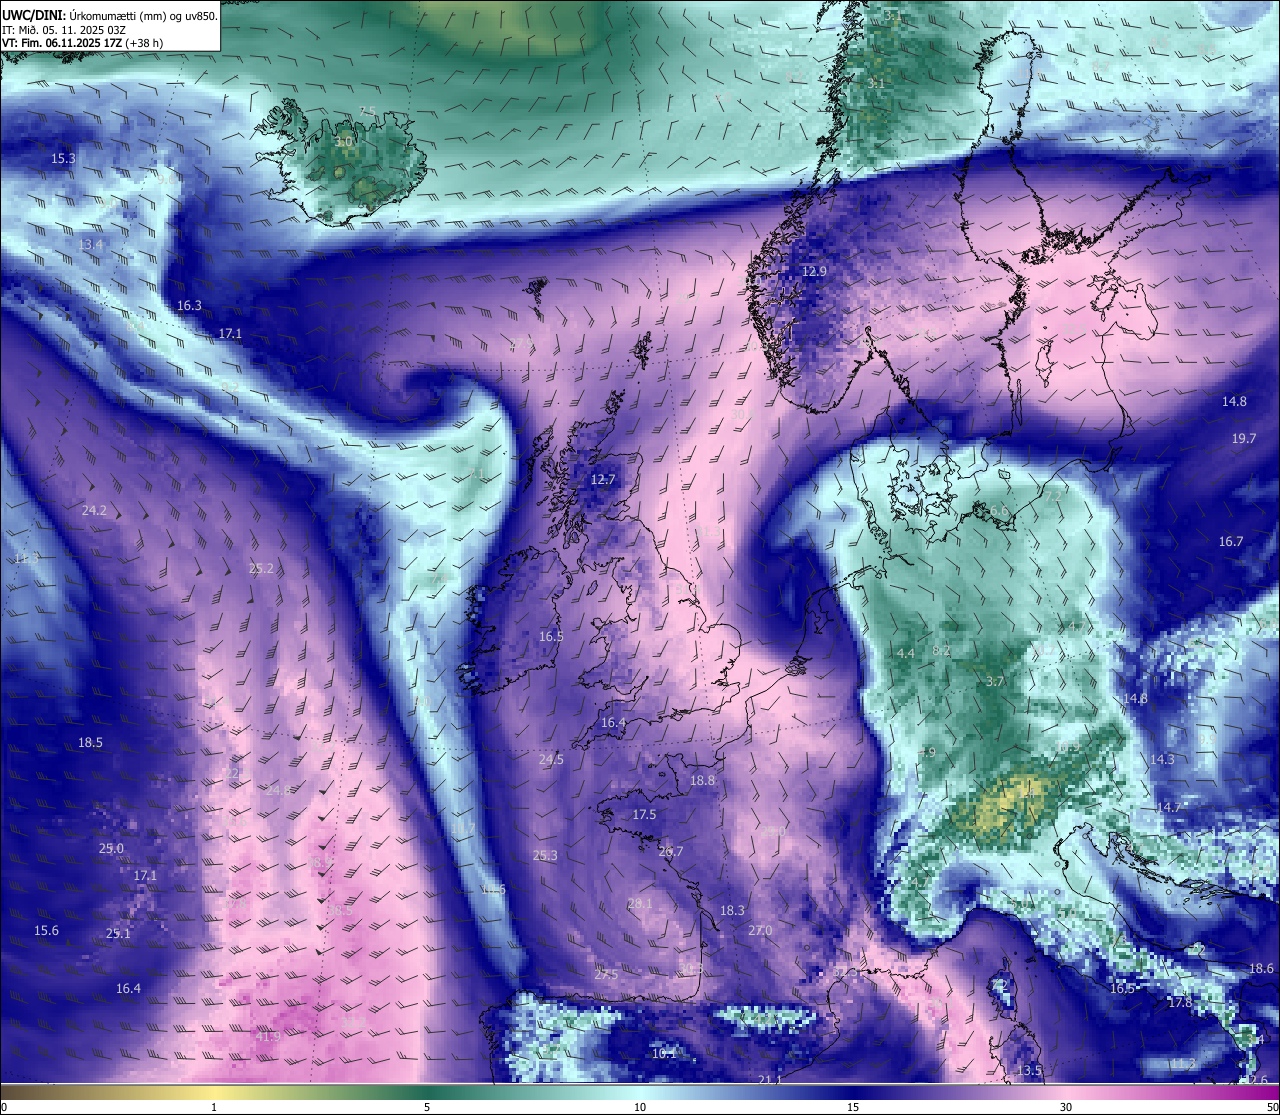Click the '10' tick on the colour scale

tap(640, 1107)
